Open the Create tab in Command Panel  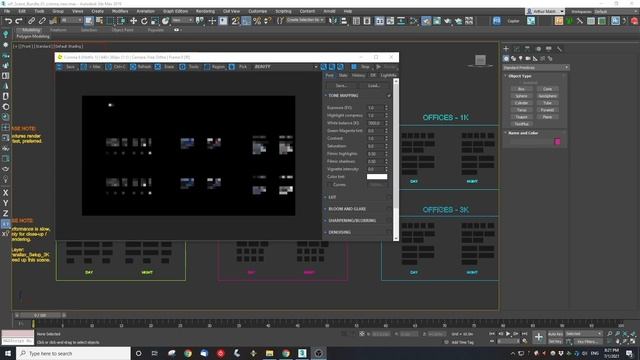coord(506,49)
